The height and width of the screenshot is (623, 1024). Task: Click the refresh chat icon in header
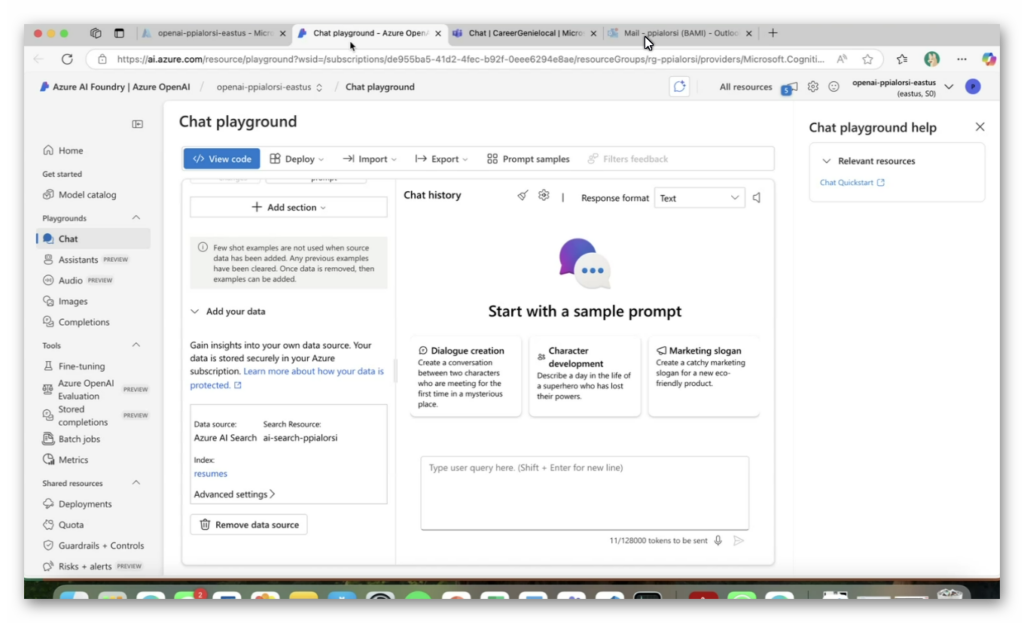(679, 86)
